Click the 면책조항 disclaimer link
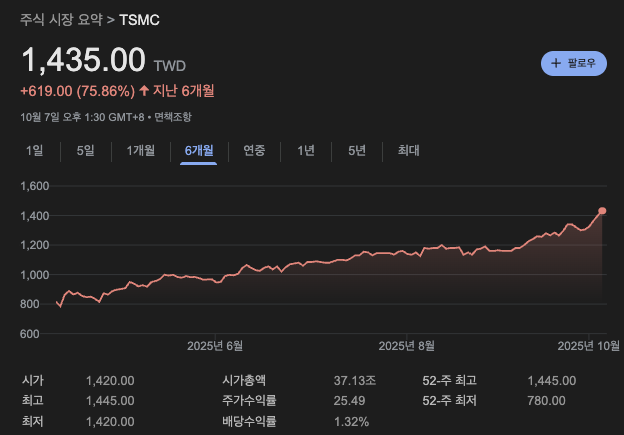The image size is (624, 435). click(173, 117)
